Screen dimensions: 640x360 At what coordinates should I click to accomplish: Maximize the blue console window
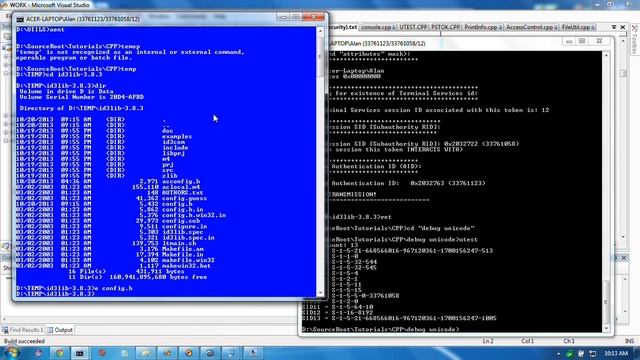(x=296, y=17)
